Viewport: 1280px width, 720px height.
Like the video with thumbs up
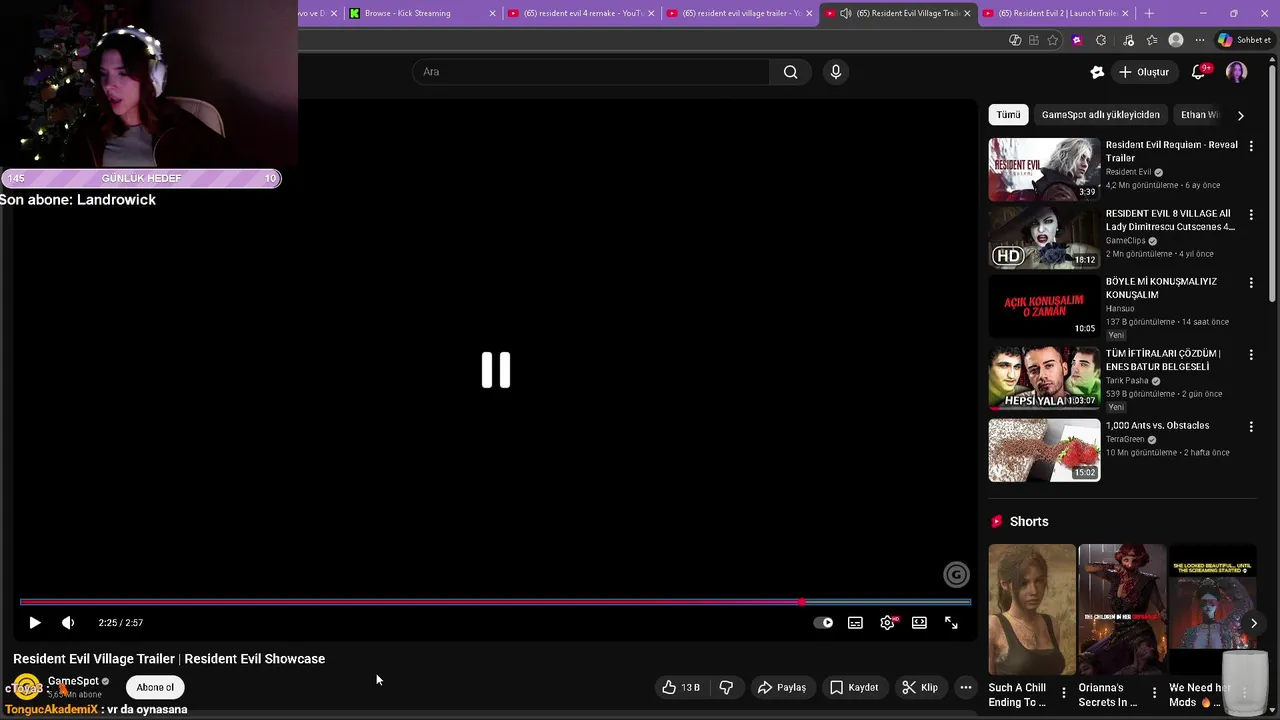[x=680, y=687]
